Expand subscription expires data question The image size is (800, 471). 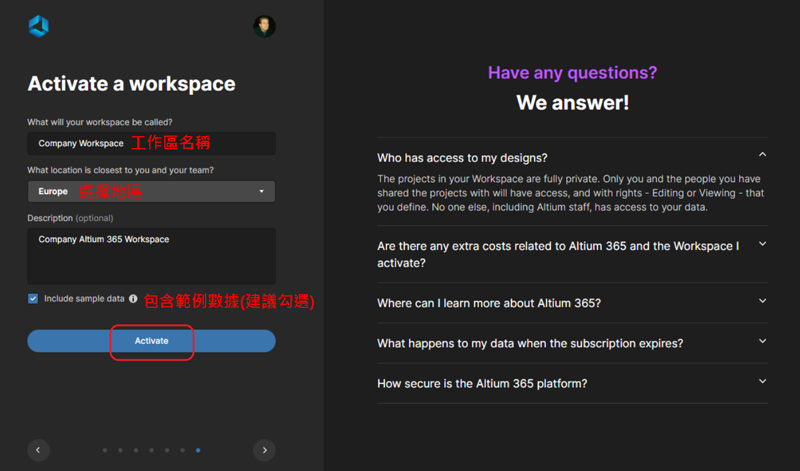click(530, 343)
